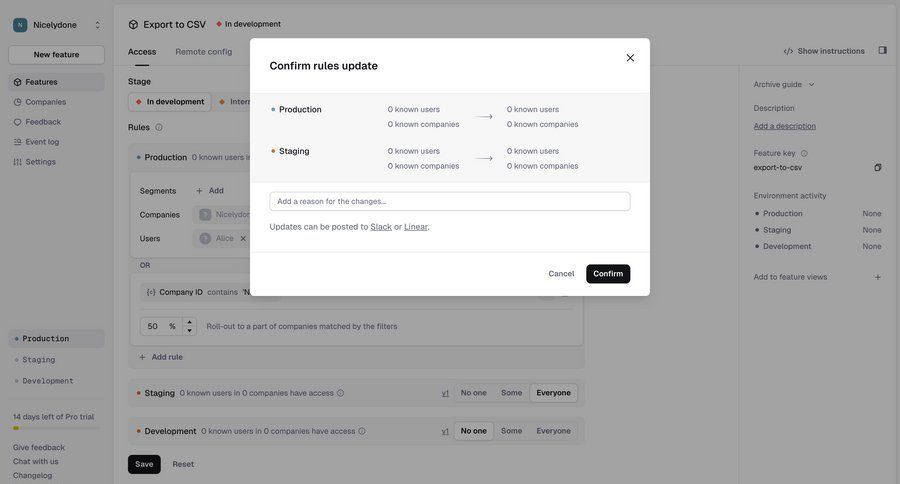Close the Confirm rules update dialog

tap(630, 58)
